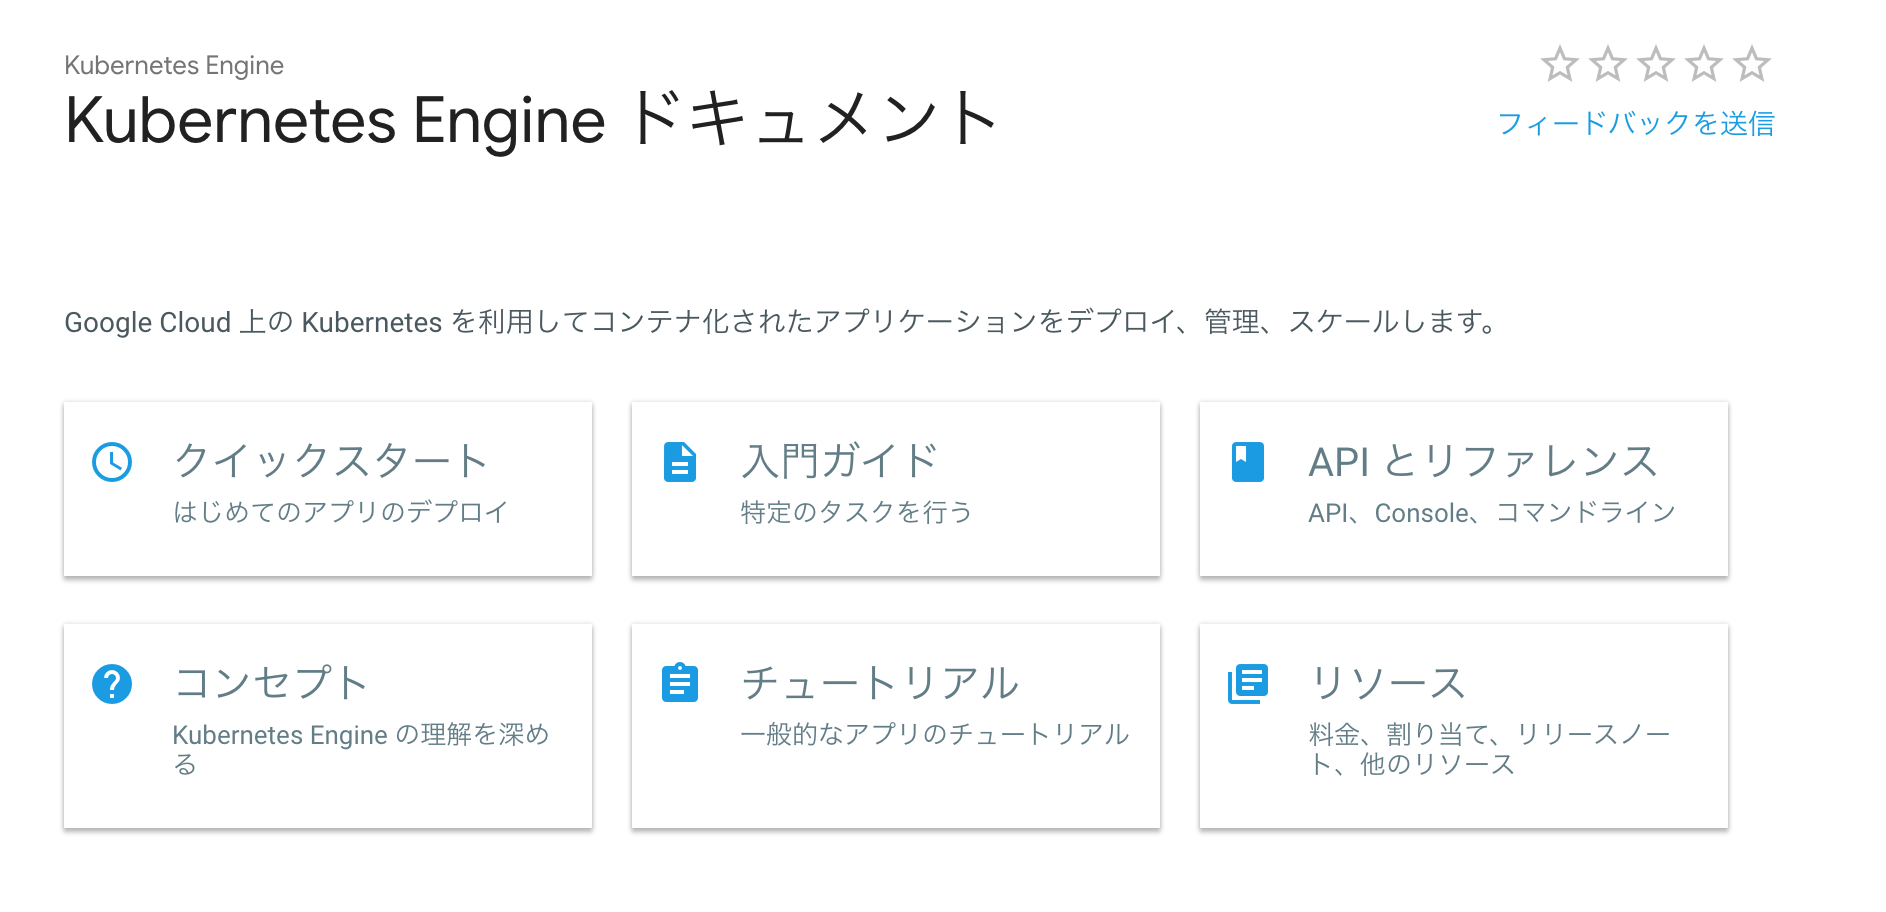Open the 入門ガイド card title
Viewport: 1886px width, 912px height.
point(840,461)
